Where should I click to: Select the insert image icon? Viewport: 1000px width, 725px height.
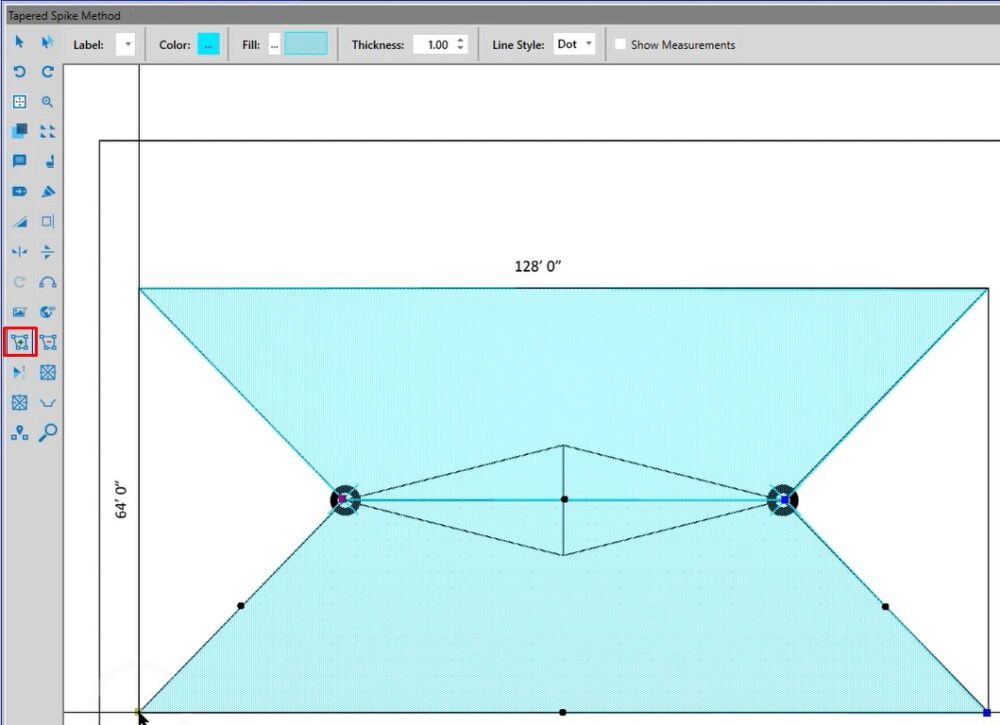coord(19,312)
